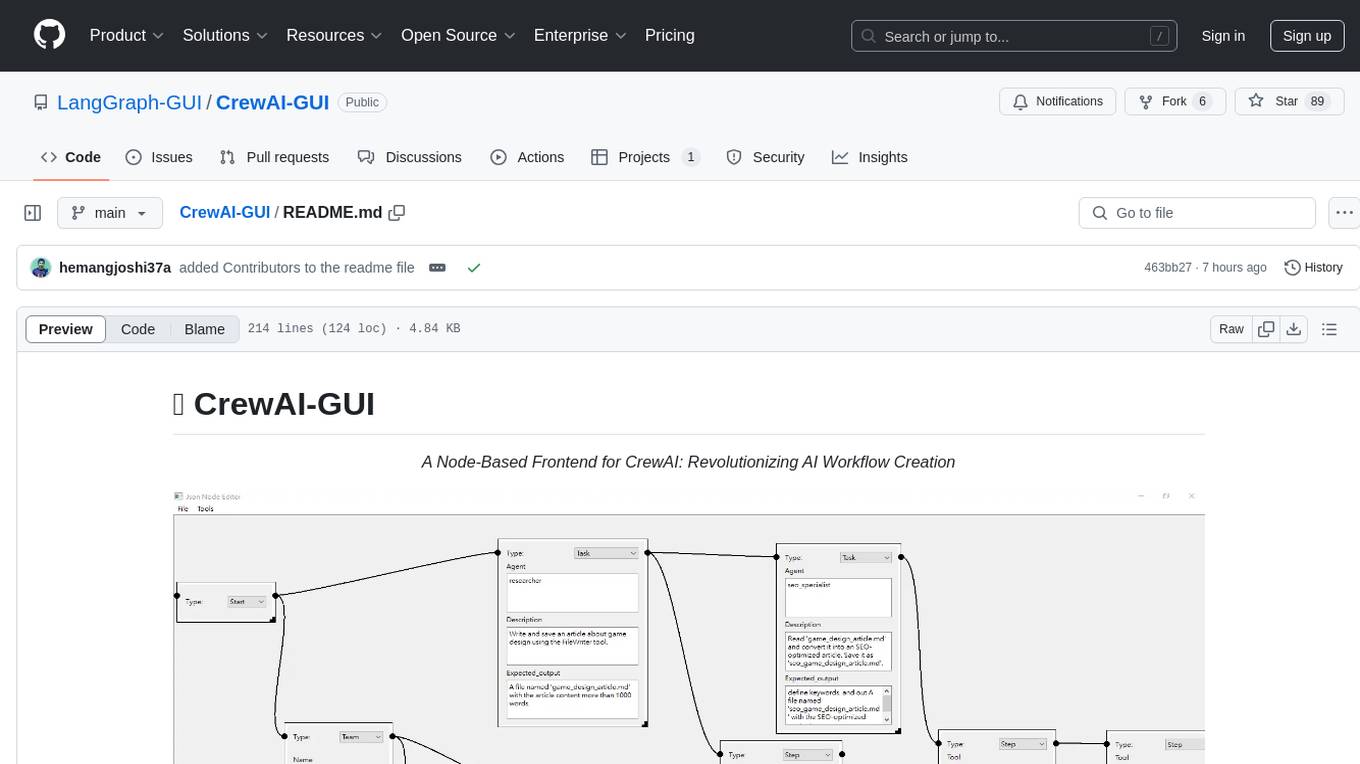Viewport: 1360px width, 764px height.
Task: Click the GitHub logo icon
Action: pyautogui.click(x=49, y=35)
